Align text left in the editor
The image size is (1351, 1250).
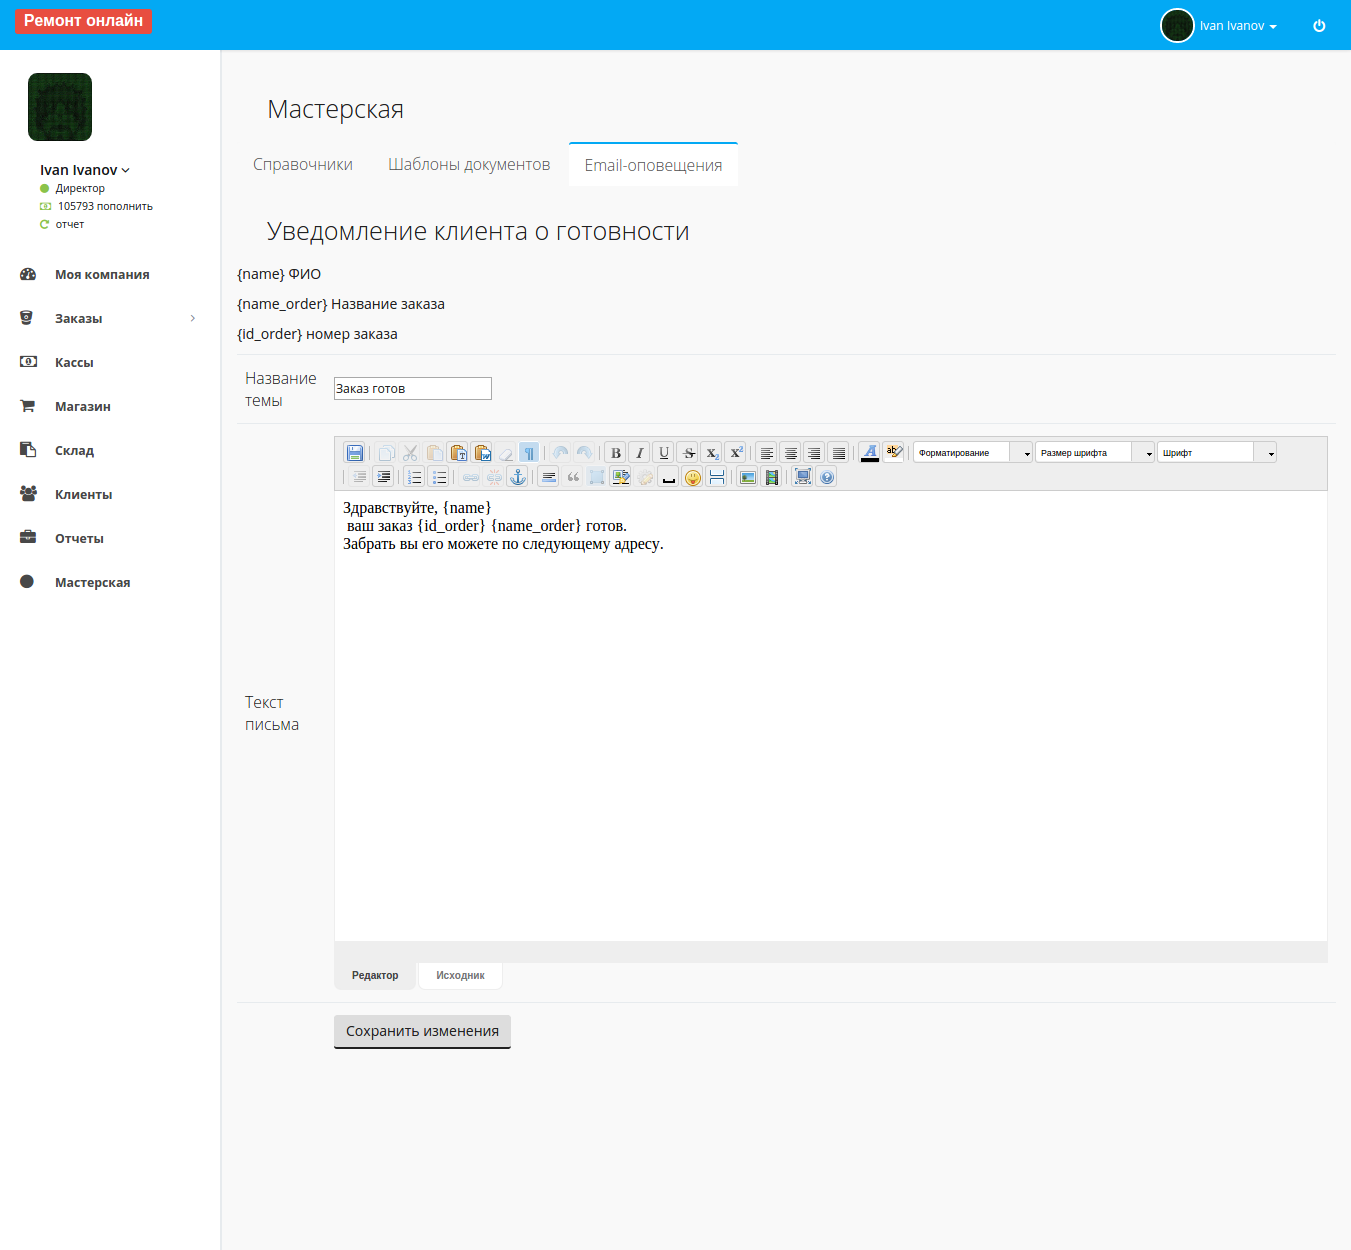pyautogui.click(x=767, y=453)
